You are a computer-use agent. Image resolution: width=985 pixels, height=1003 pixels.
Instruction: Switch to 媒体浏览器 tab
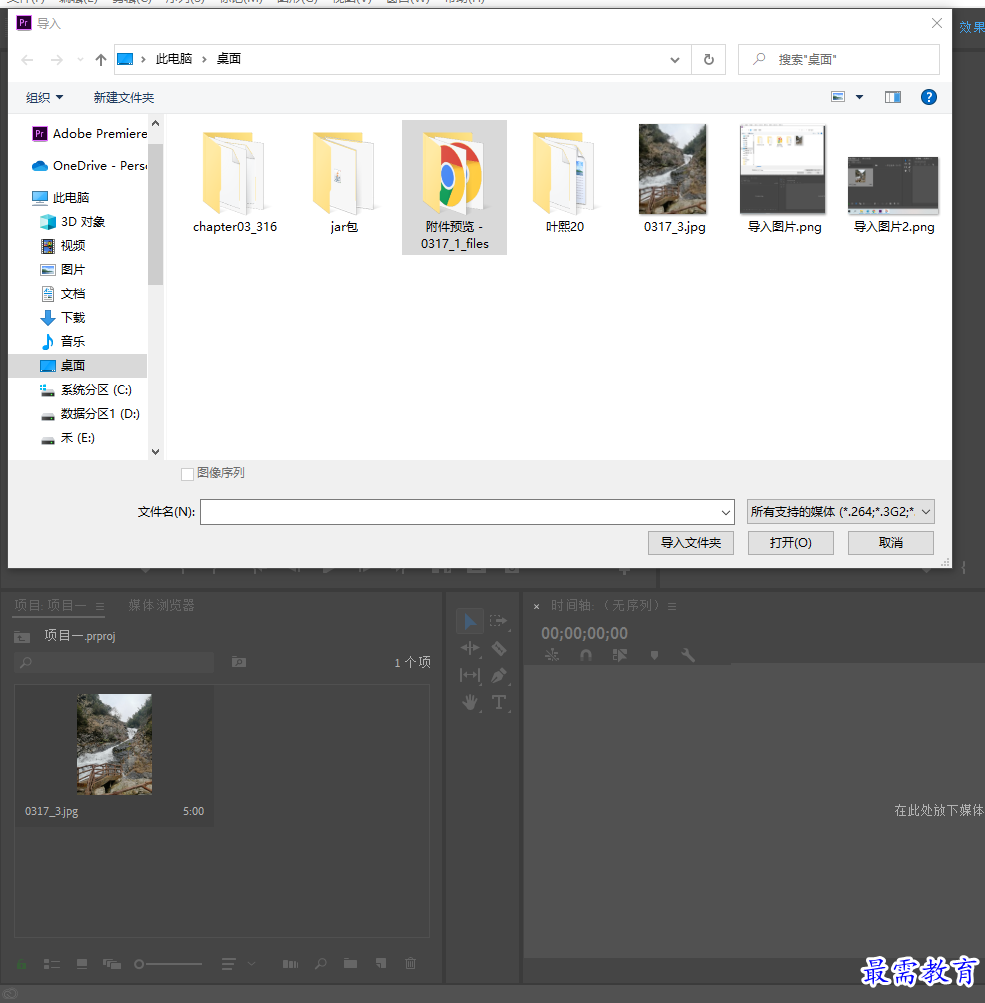161,605
